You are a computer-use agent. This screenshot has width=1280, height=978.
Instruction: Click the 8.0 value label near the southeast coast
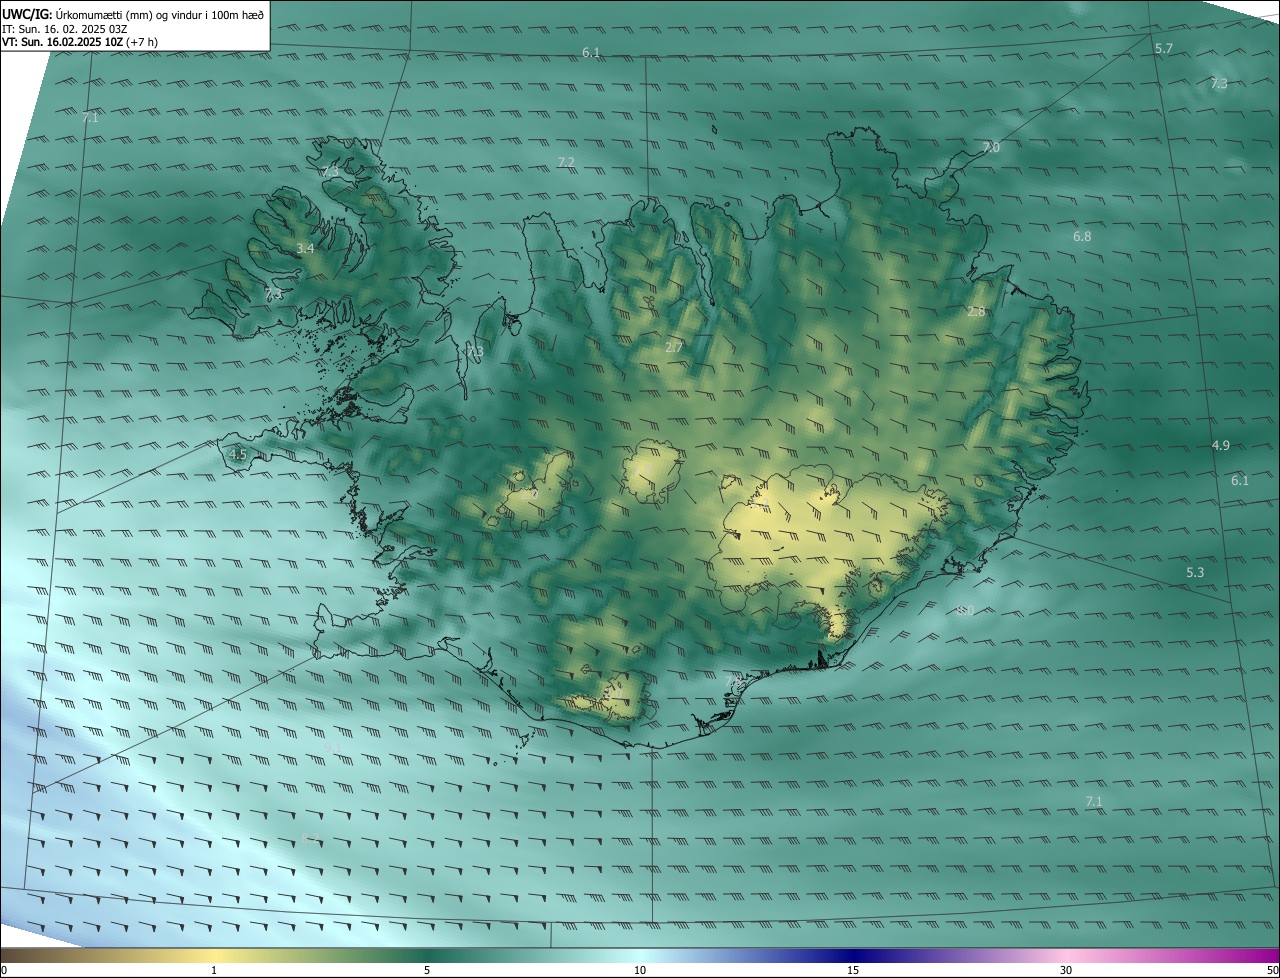click(965, 610)
